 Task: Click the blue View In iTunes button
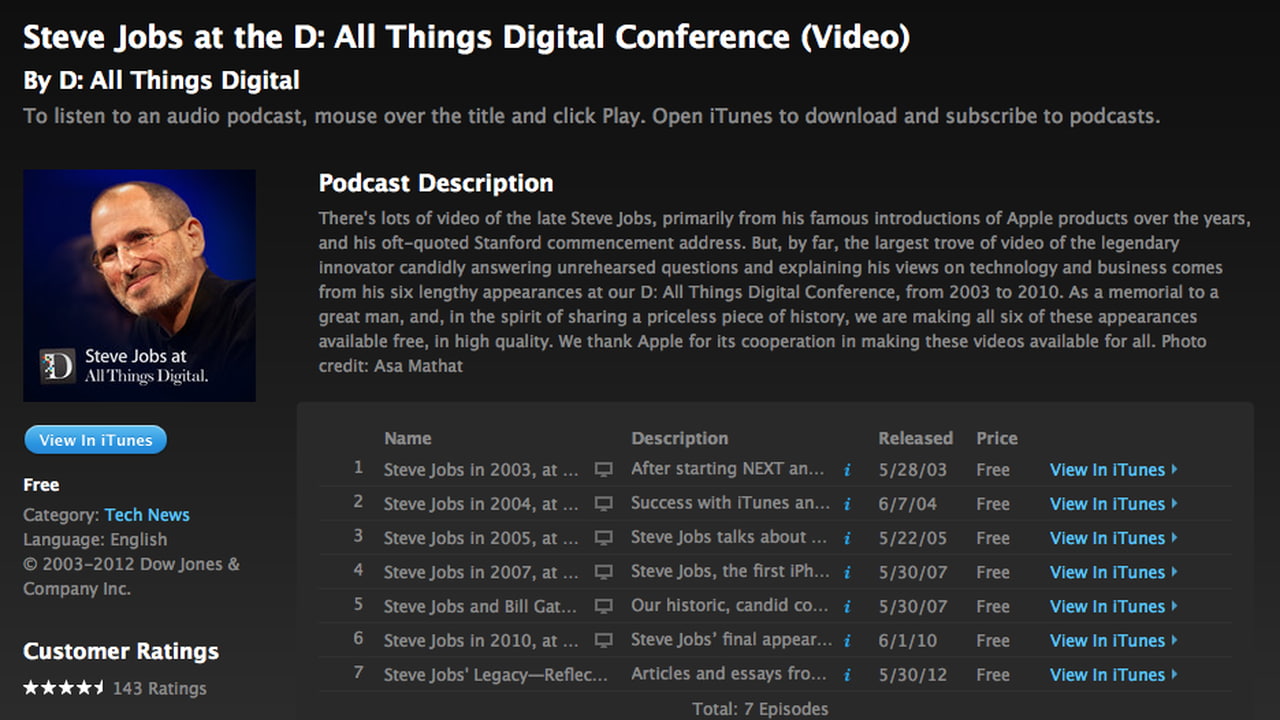click(96, 440)
